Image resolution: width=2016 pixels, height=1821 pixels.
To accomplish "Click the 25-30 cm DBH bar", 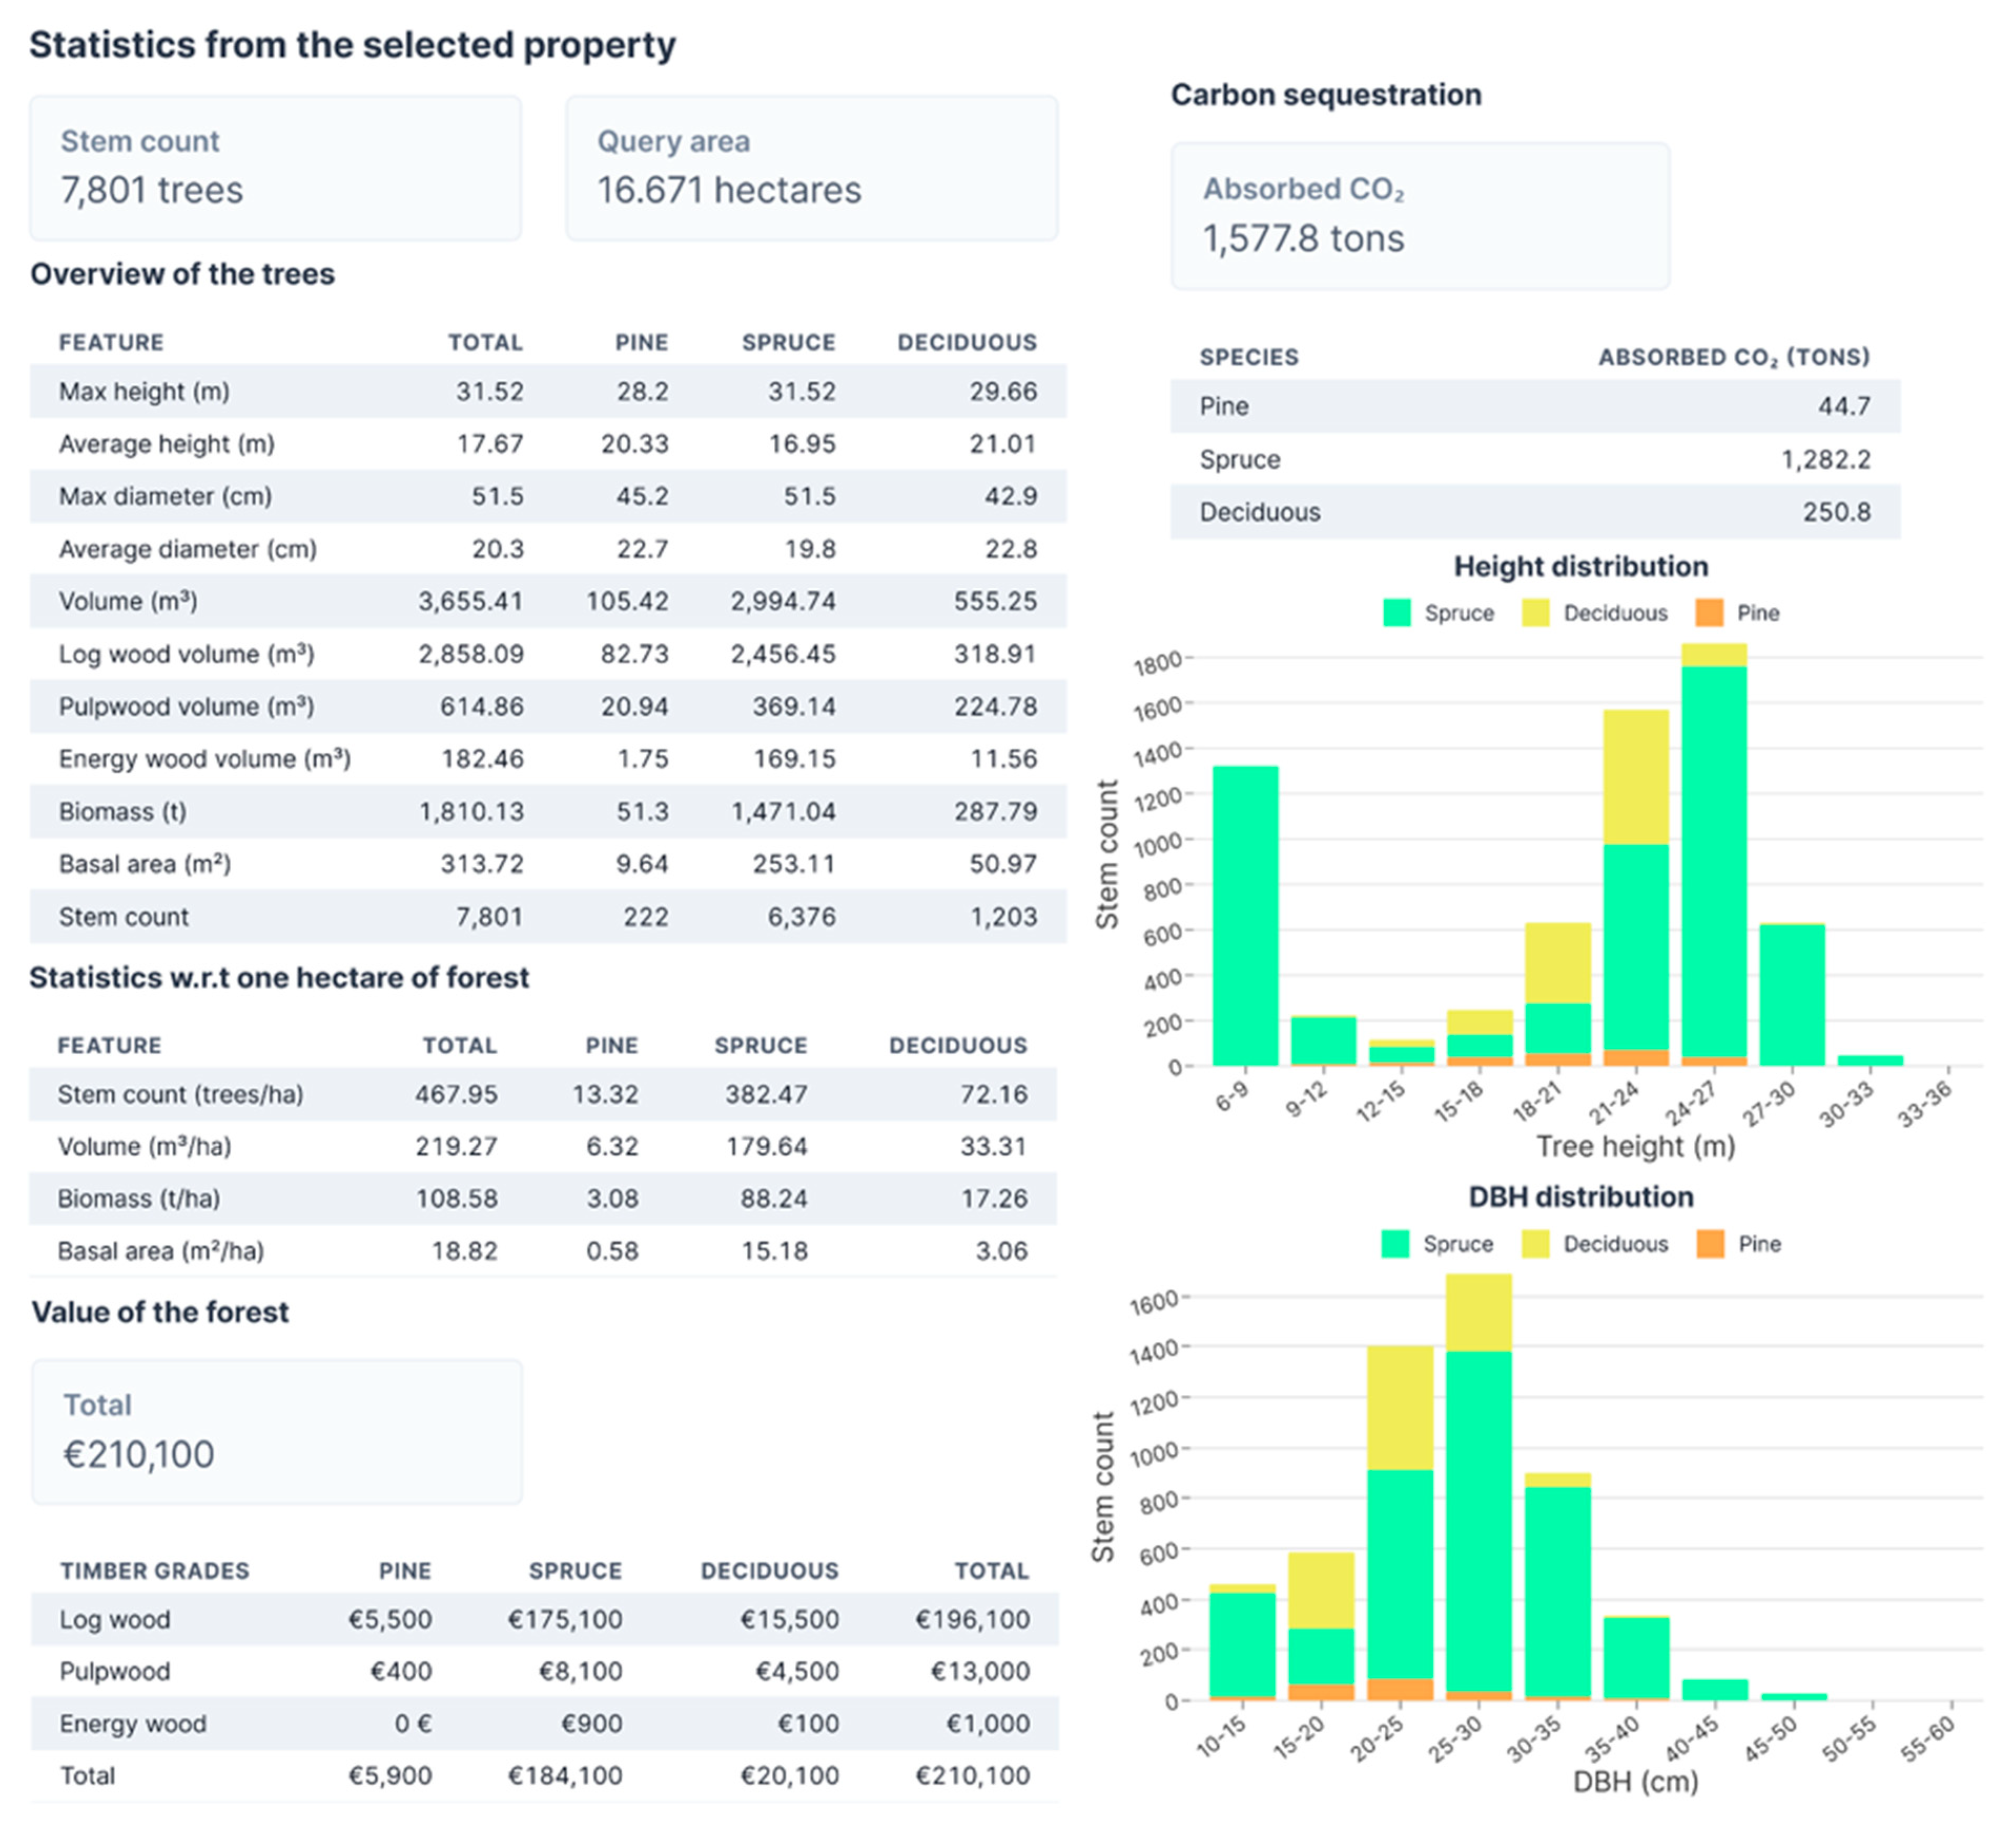I will pyautogui.click(x=1478, y=1487).
